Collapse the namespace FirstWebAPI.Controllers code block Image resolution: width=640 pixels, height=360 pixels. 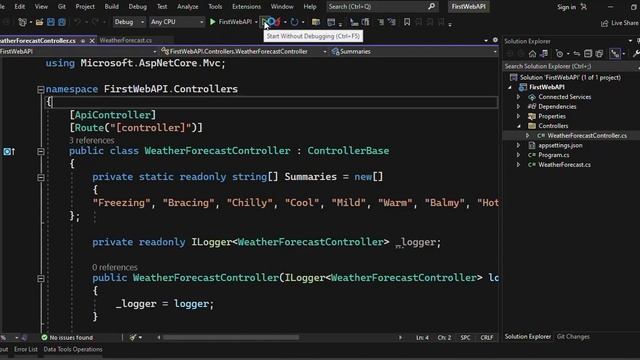40,89
